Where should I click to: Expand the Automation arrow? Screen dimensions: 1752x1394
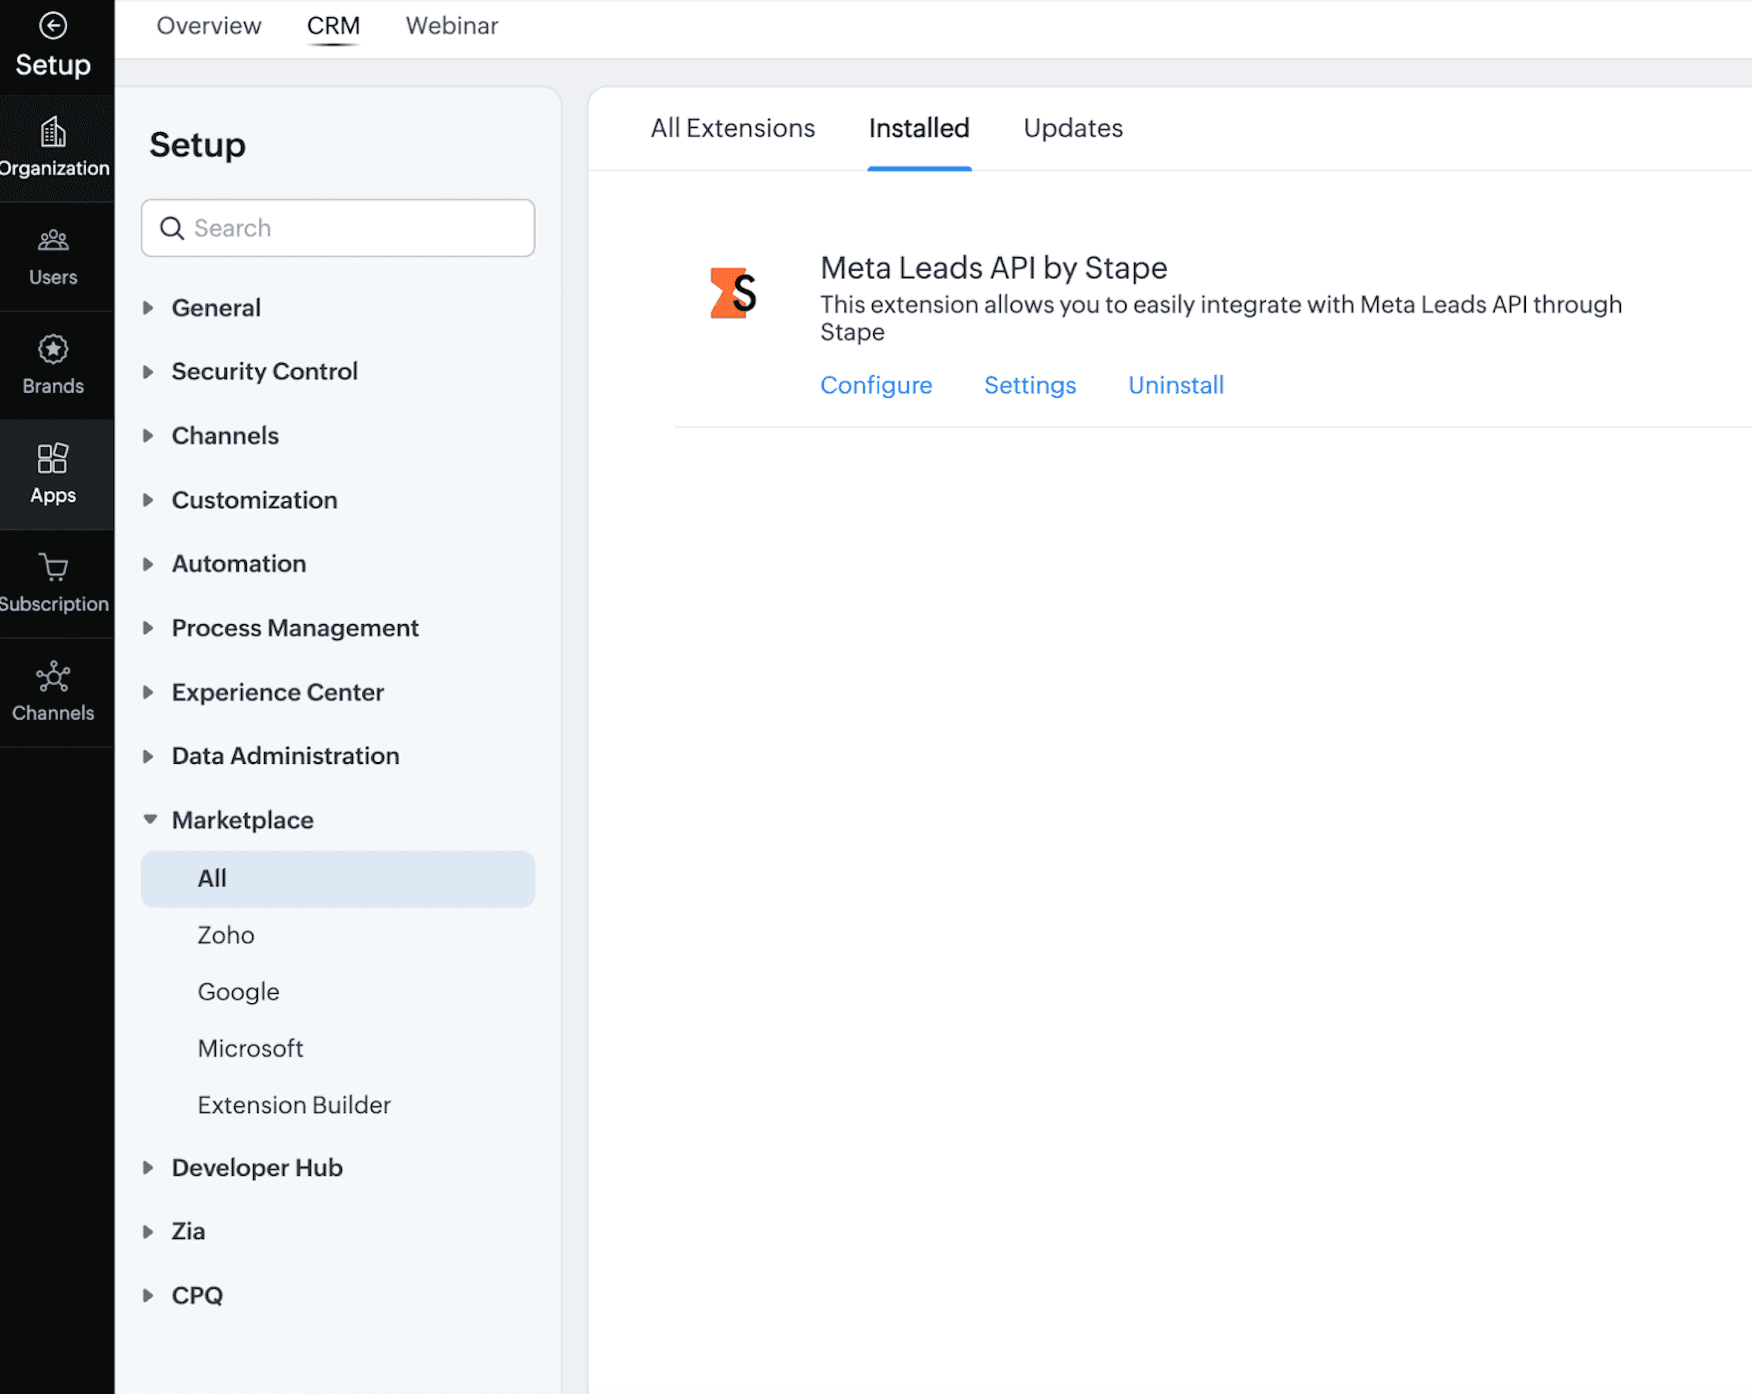(x=148, y=564)
